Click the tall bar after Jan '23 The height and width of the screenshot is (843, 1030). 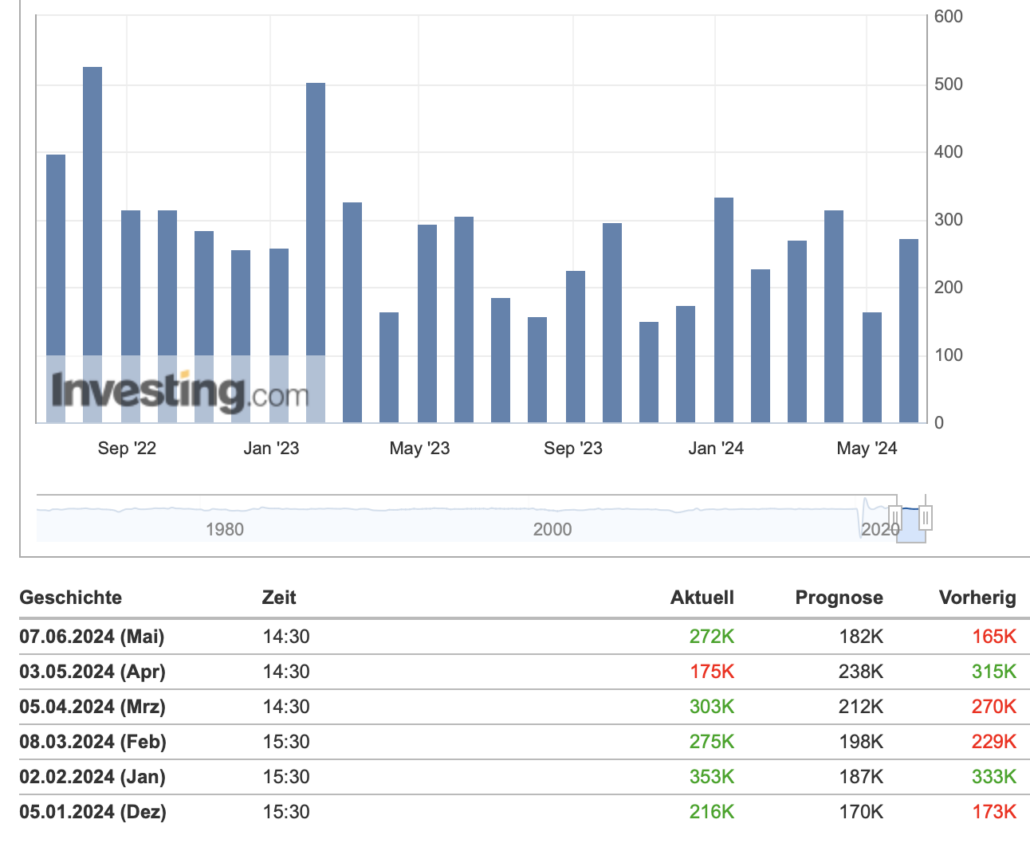click(x=315, y=252)
